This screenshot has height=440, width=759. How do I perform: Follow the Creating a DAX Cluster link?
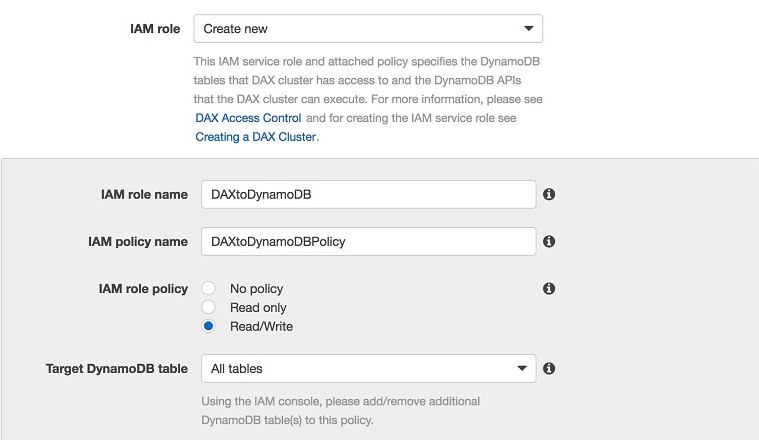tap(255, 137)
